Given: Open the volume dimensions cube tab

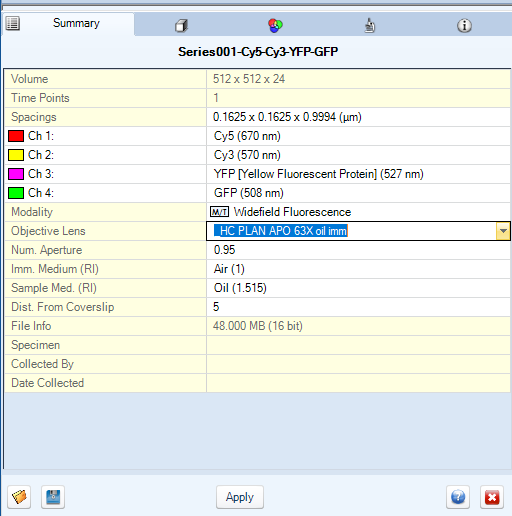Looking at the screenshot, I should point(181,25).
